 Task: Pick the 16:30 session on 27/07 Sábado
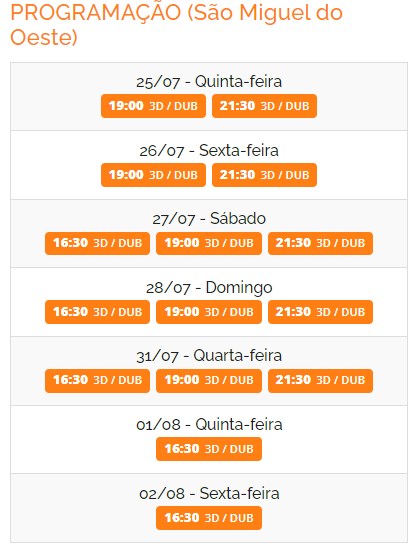[x=97, y=243]
